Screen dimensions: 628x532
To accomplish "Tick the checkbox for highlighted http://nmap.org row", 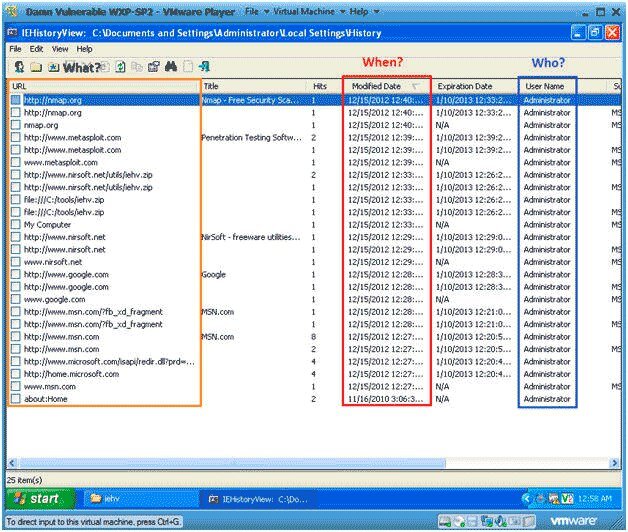I will [x=16, y=100].
